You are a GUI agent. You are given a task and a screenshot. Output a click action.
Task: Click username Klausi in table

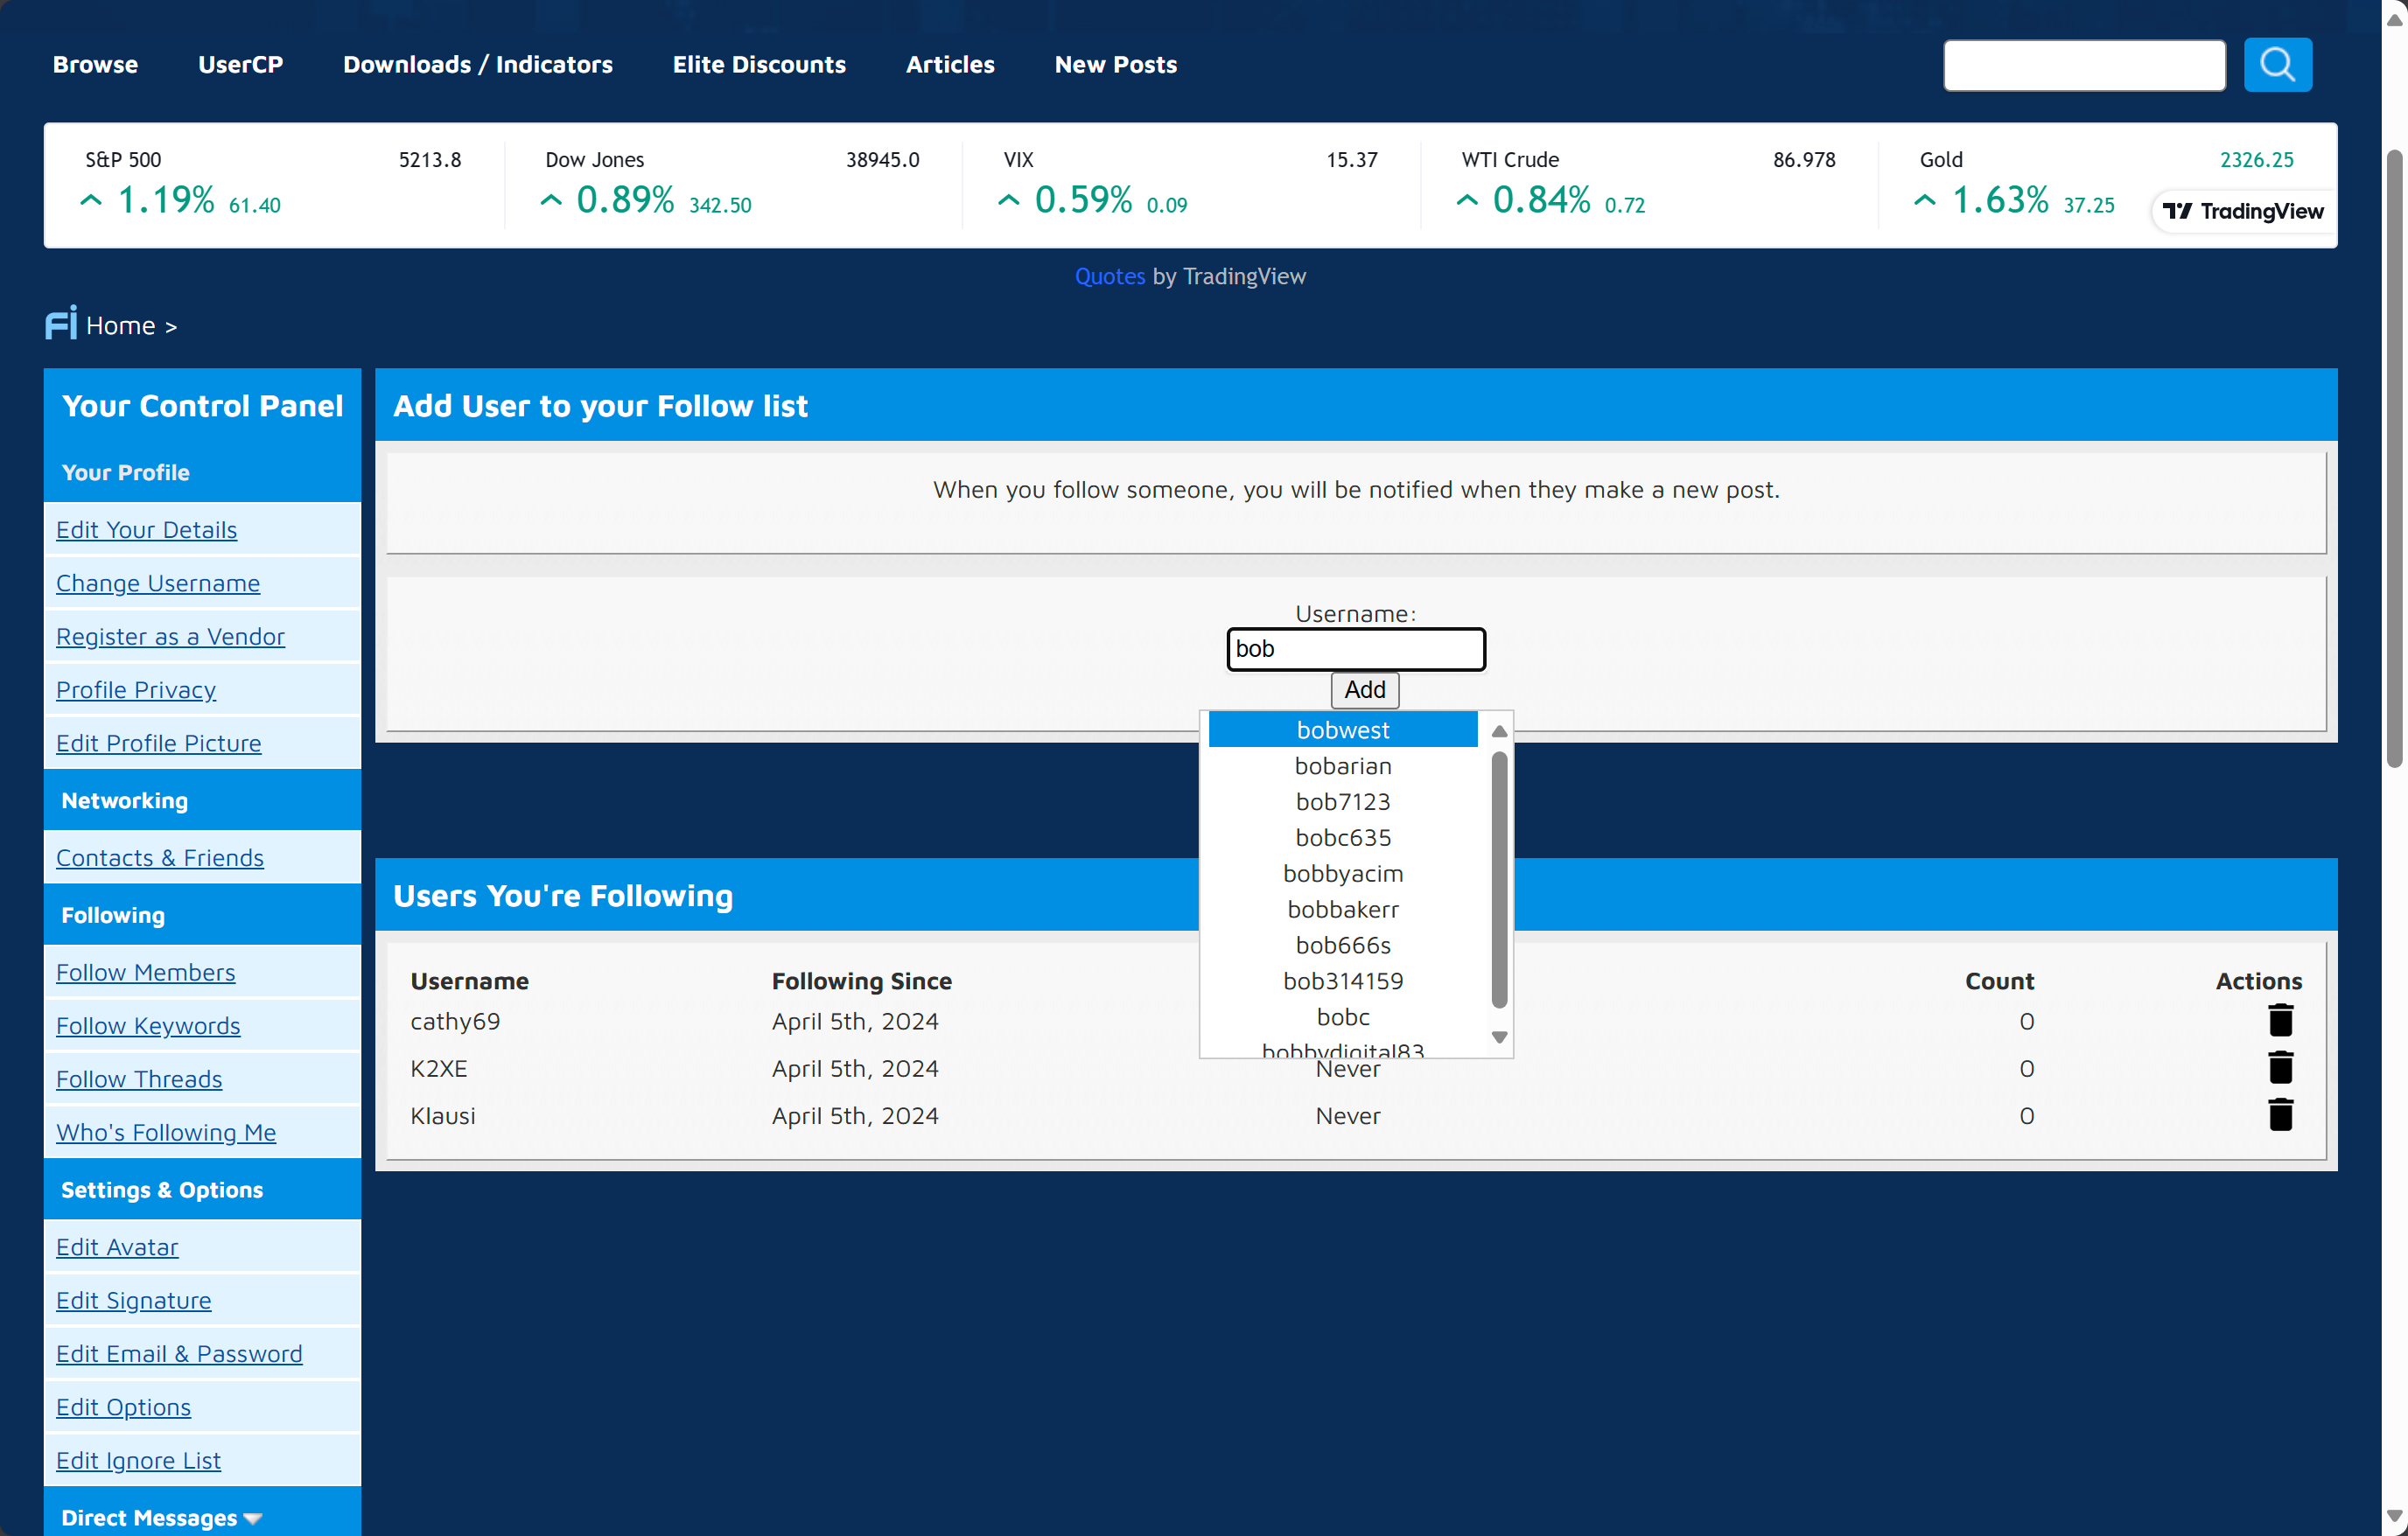[x=443, y=1115]
